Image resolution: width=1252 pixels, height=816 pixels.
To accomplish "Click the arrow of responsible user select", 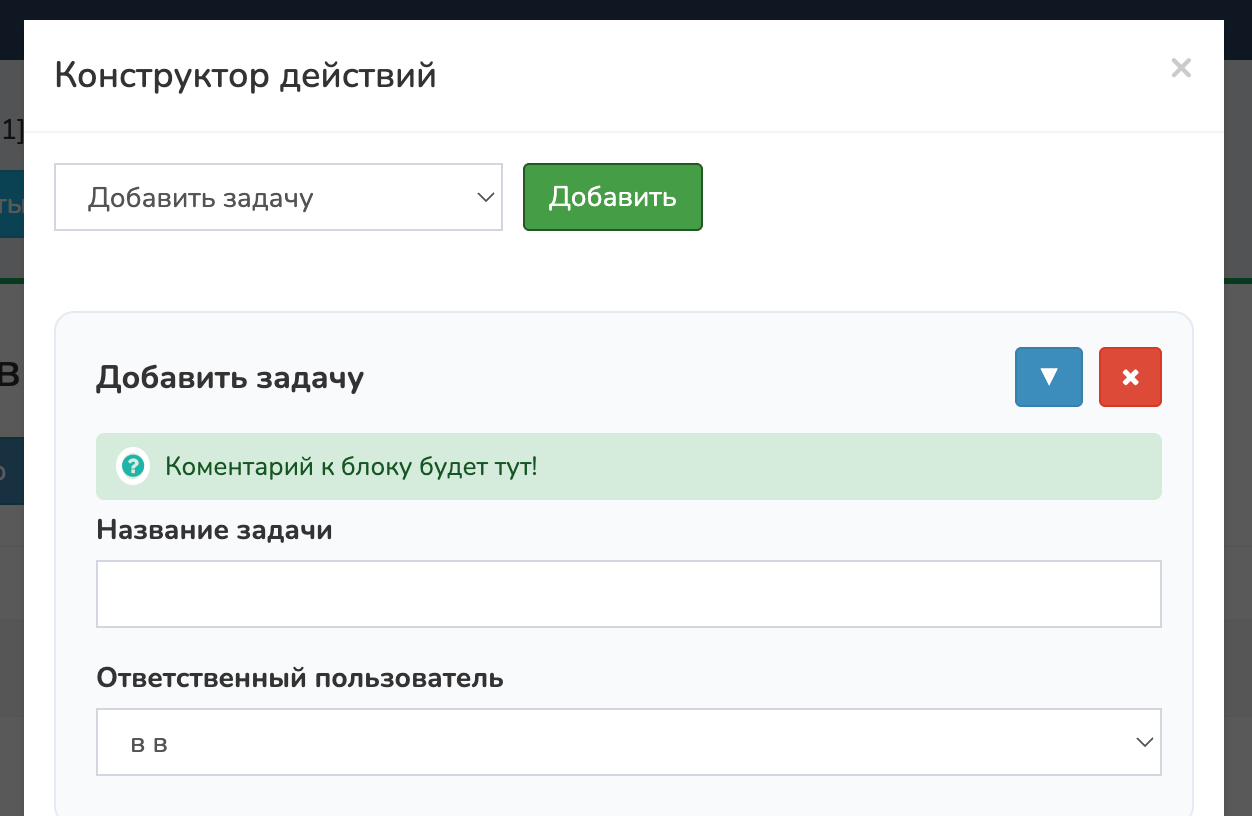I will click(1144, 742).
